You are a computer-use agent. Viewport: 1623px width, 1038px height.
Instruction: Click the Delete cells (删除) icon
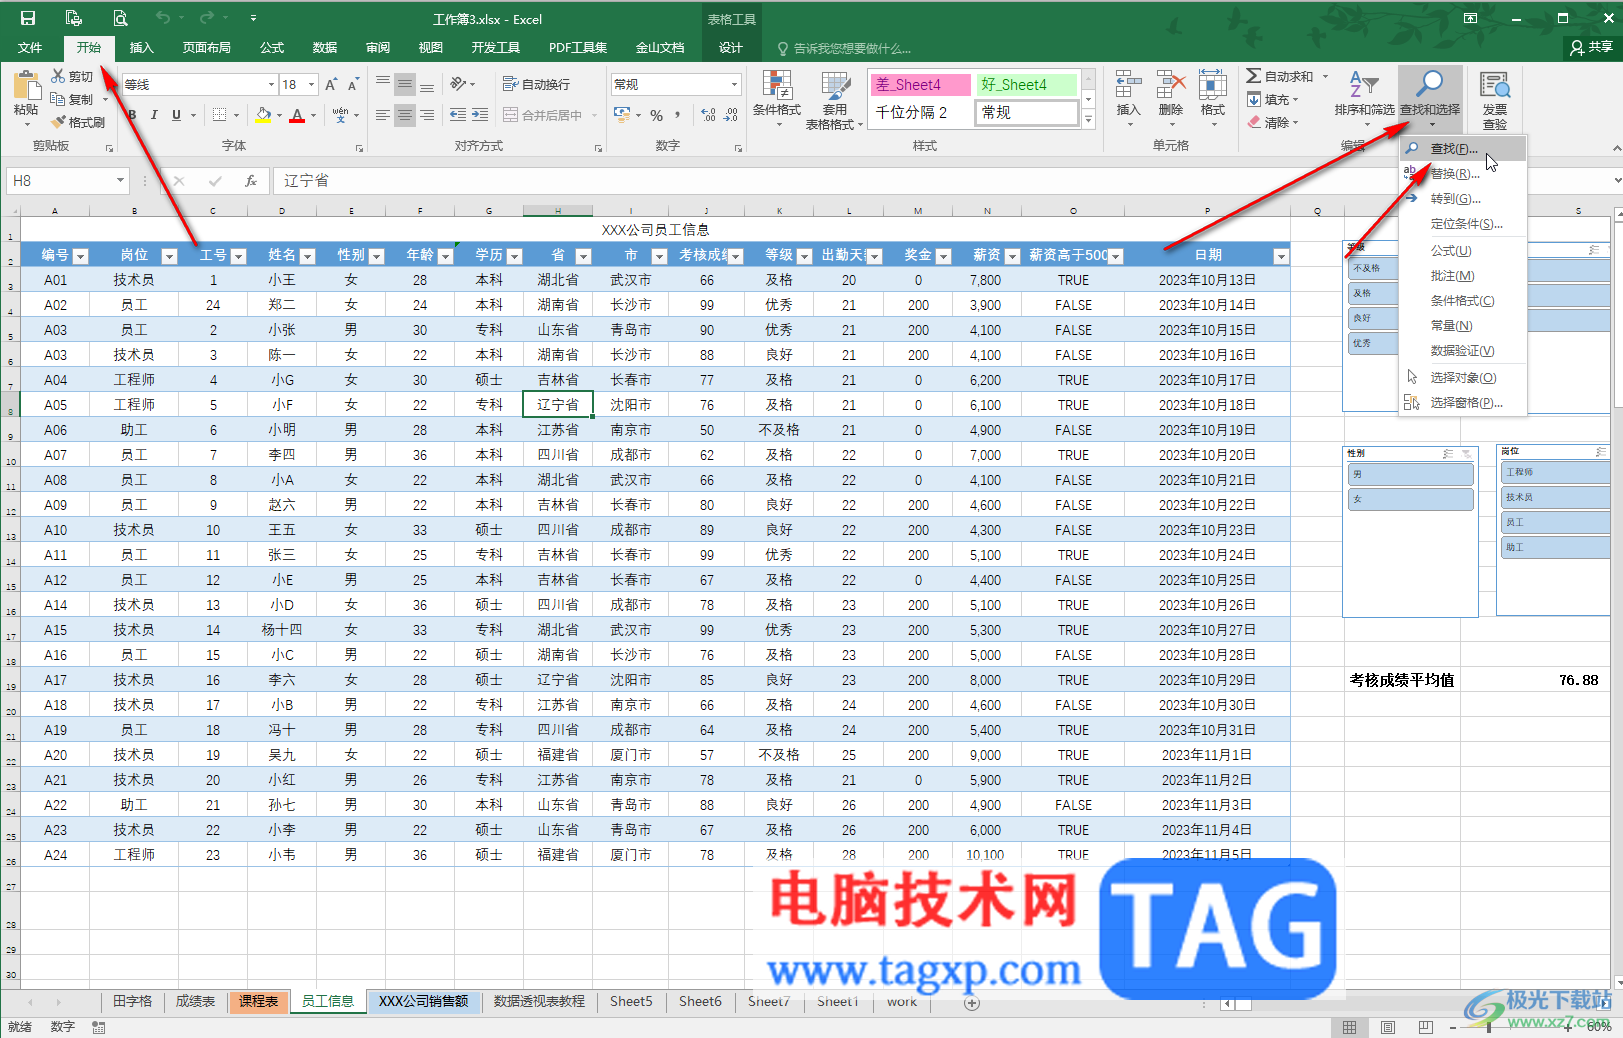pyautogui.click(x=1171, y=86)
